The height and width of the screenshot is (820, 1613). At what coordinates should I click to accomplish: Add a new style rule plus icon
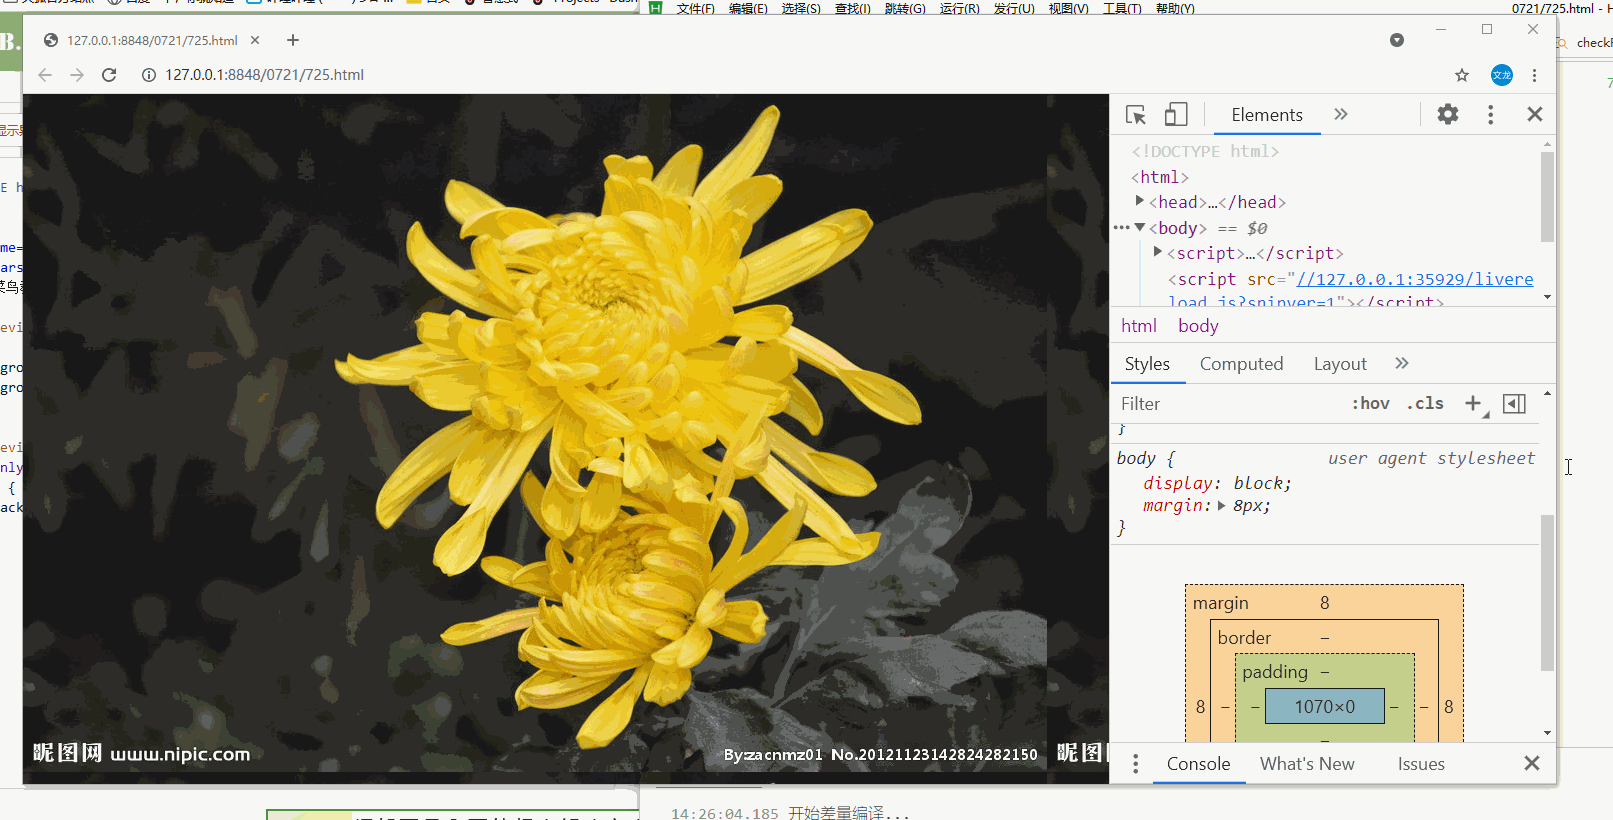point(1474,404)
